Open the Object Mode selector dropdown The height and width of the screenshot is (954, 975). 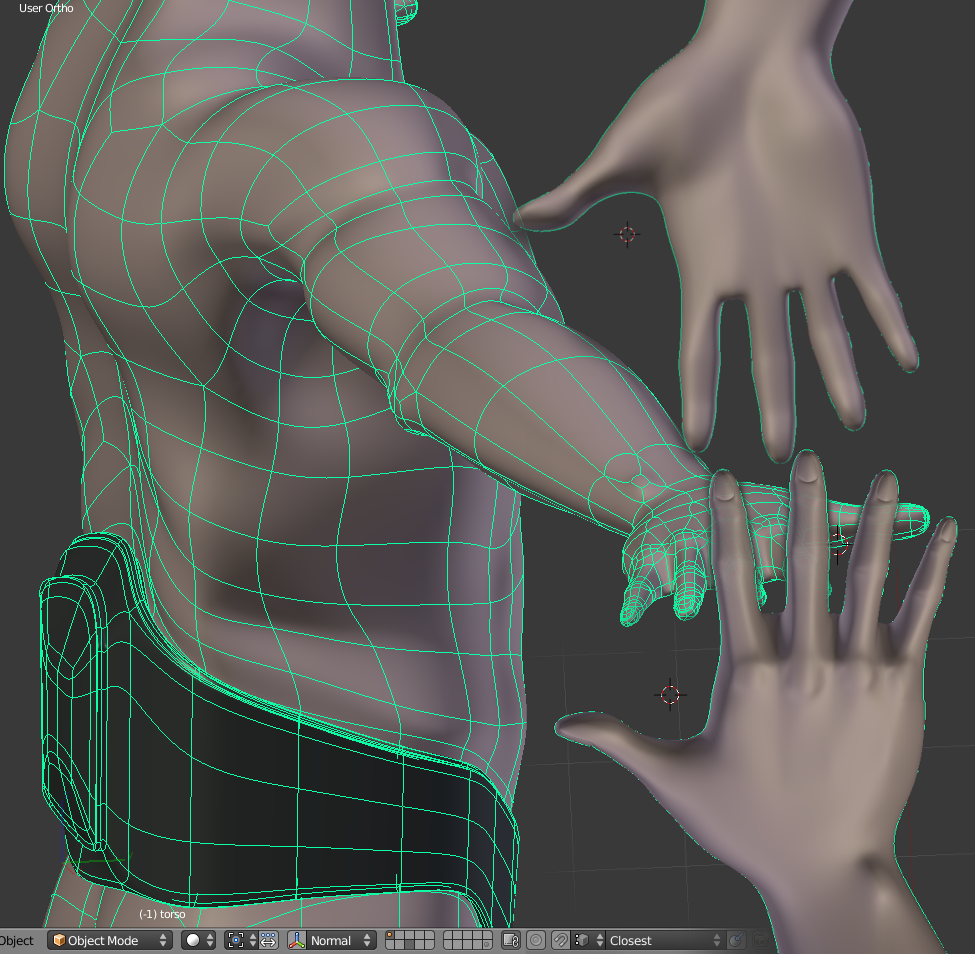[x=109, y=940]
